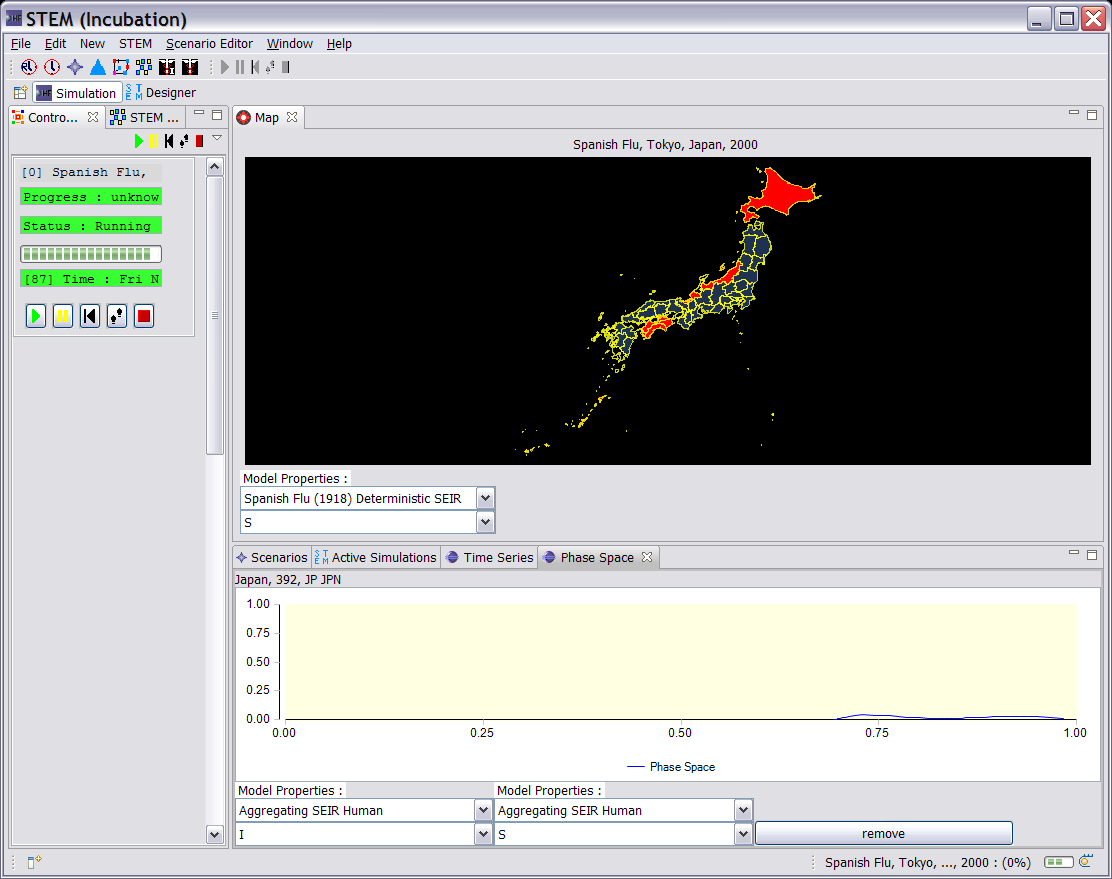
Task: Open the control panel view menu triangle
Action: click(217, 139)
